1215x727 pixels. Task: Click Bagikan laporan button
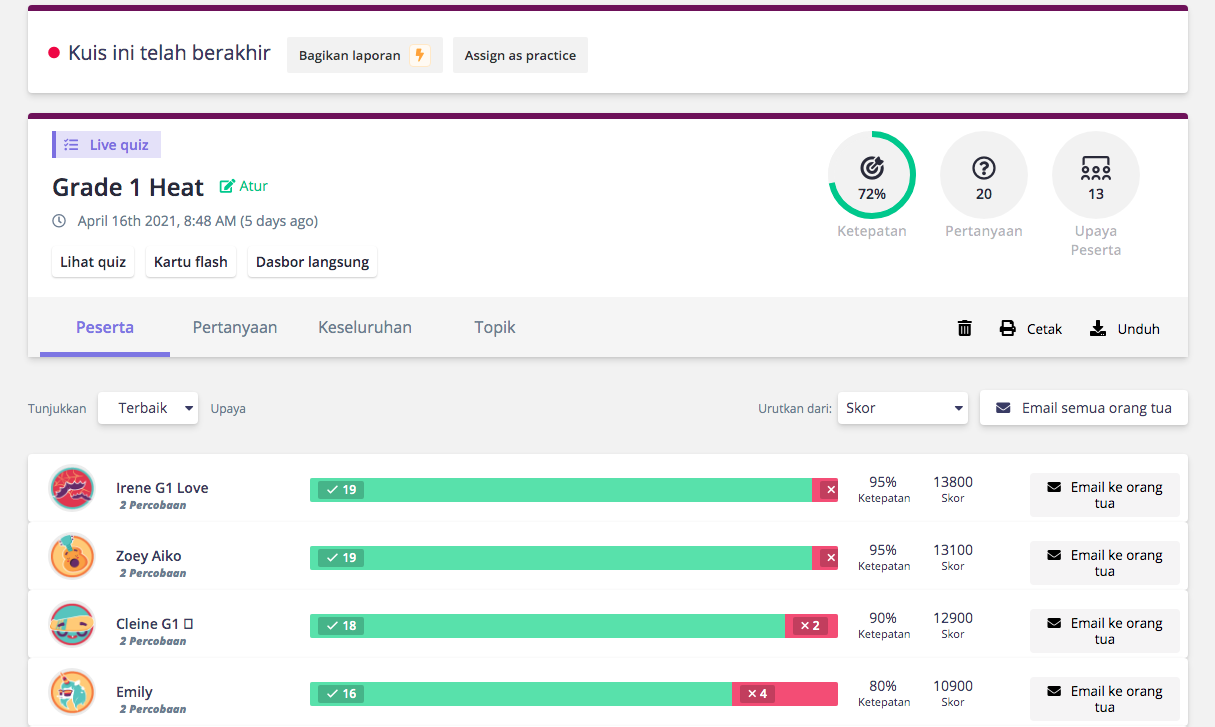[x=365, y=55]
